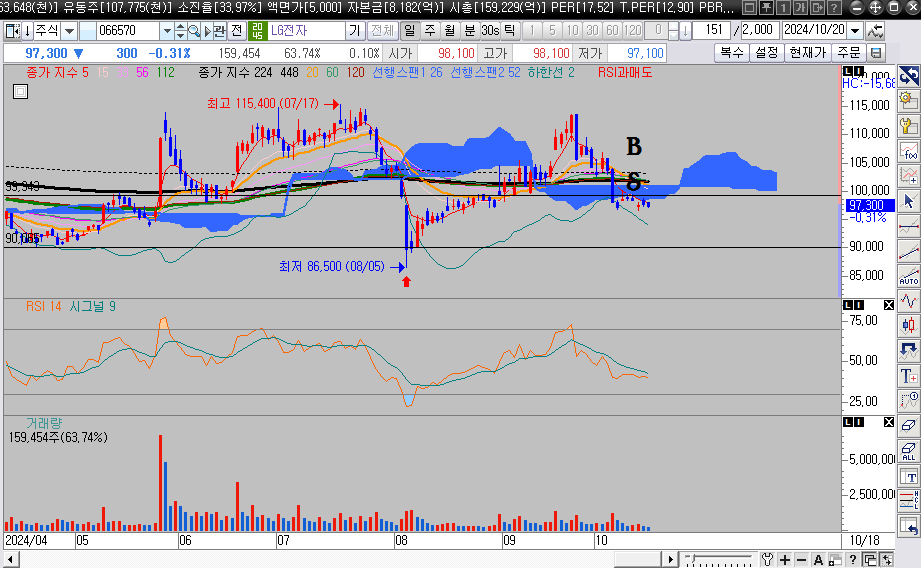Click the 관 watchlist button
This screenshot has height=568, width=921.
[x=220, y=31]
